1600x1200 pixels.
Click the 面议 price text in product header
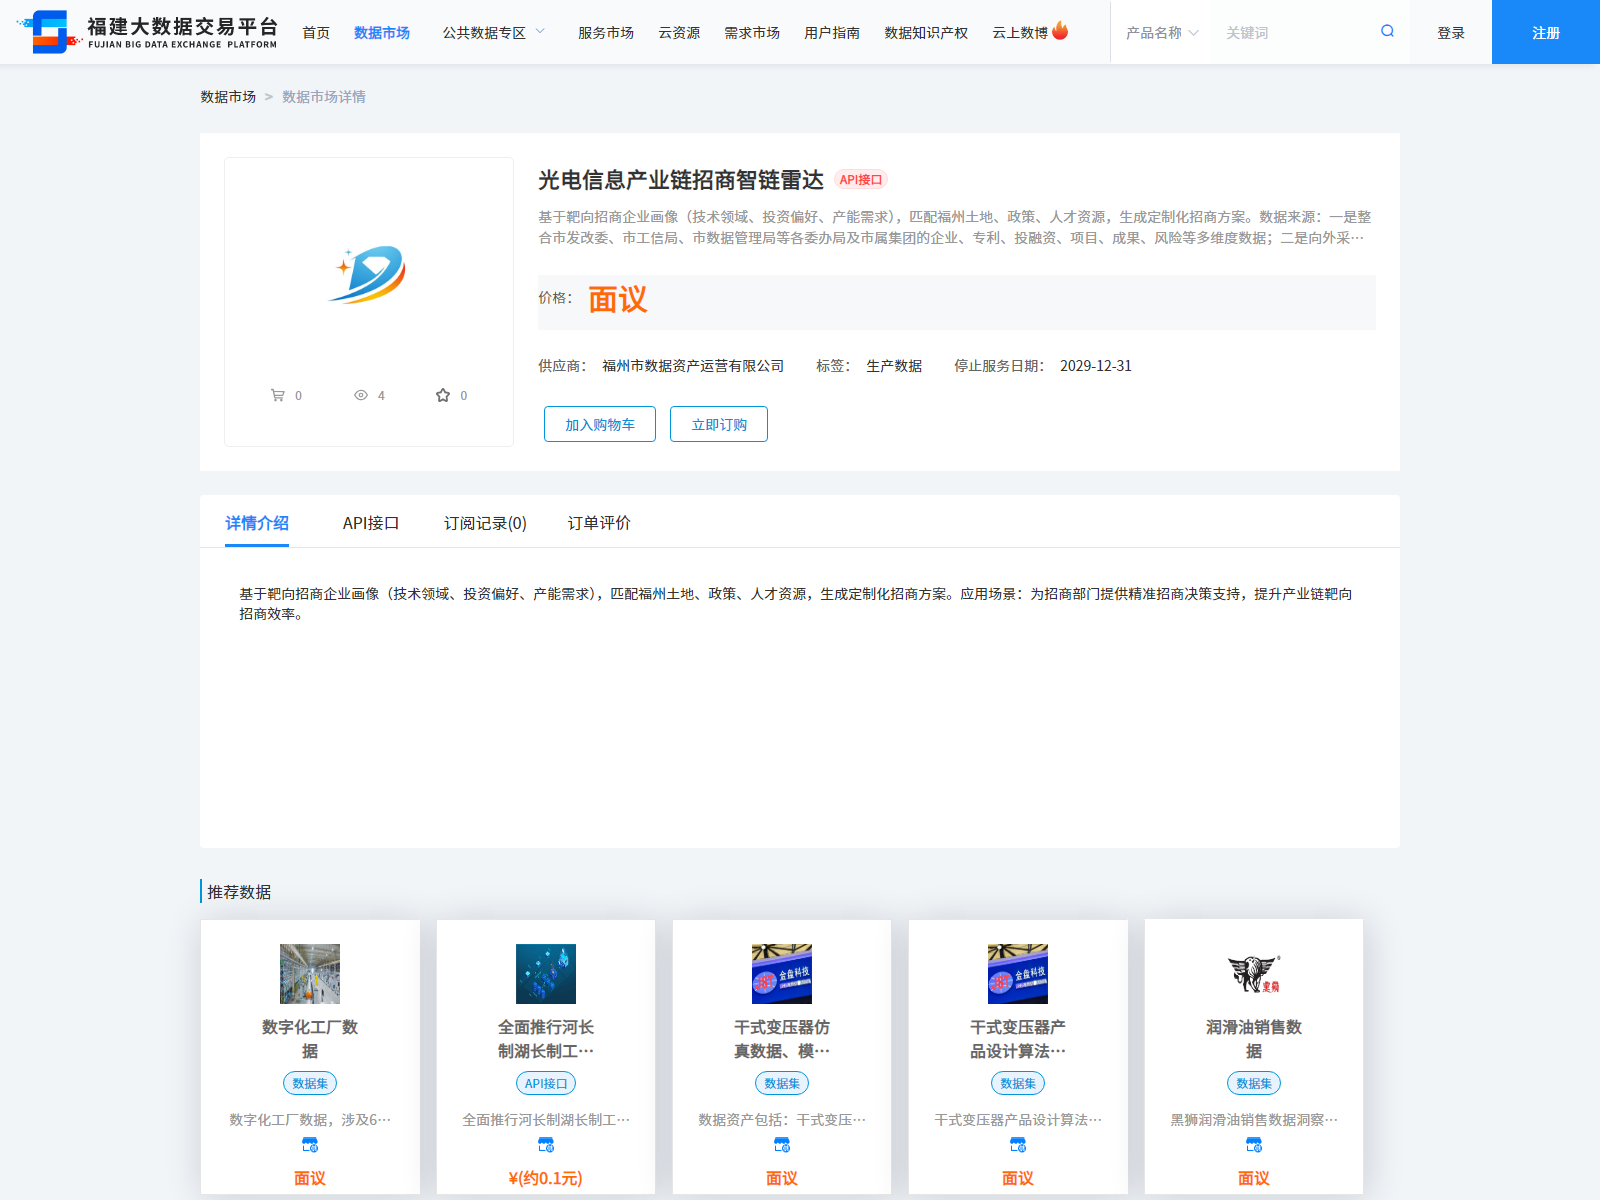618,300
